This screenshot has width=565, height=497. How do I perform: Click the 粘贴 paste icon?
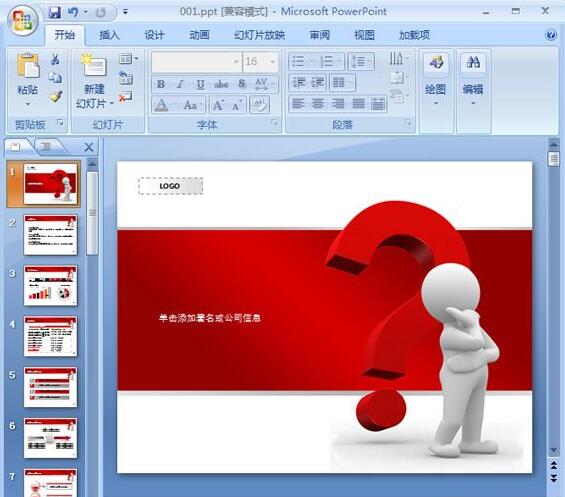coord(28,66)
